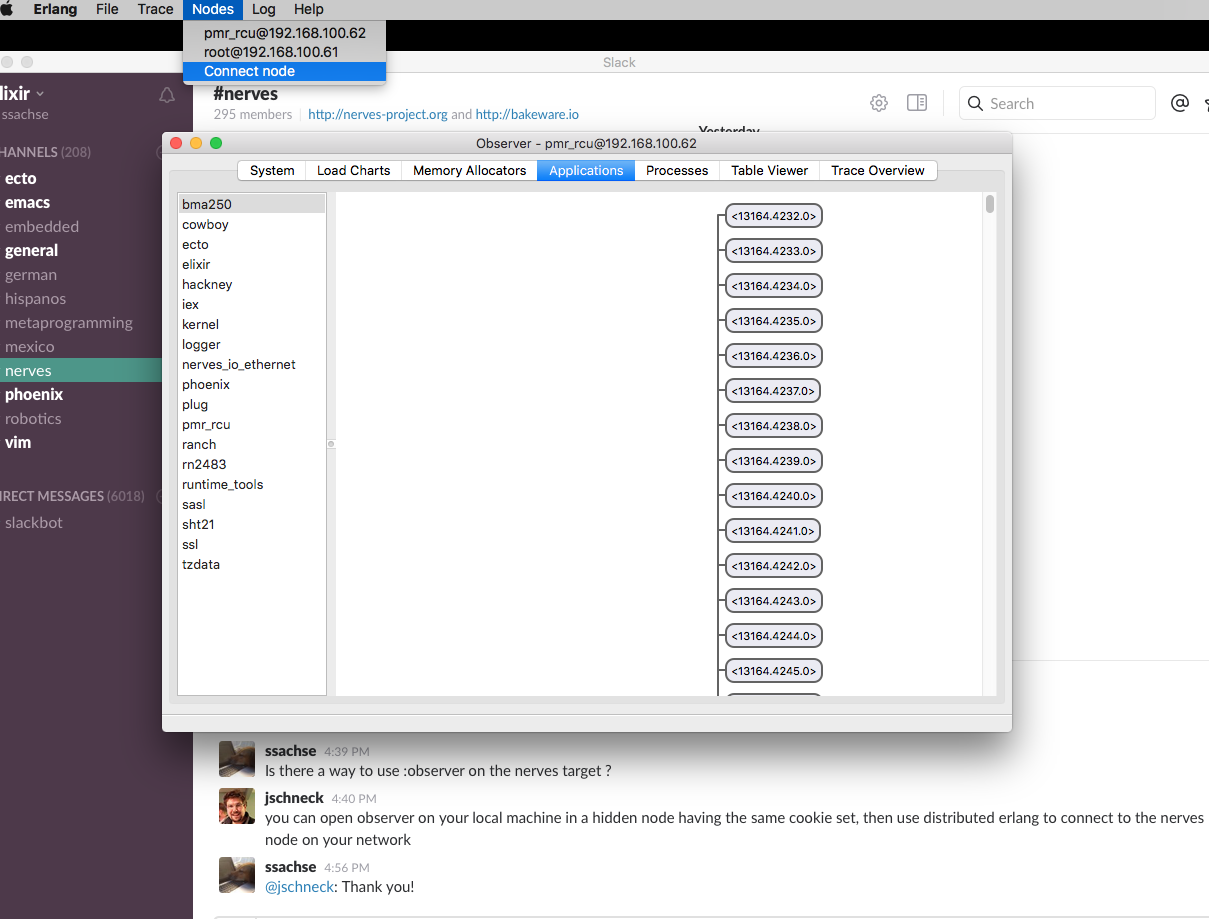The width and height of the screenshot is (1209, 919).
Task: Select node root@192.168.100.61 in Nodes menu
Action: point(285,52)
